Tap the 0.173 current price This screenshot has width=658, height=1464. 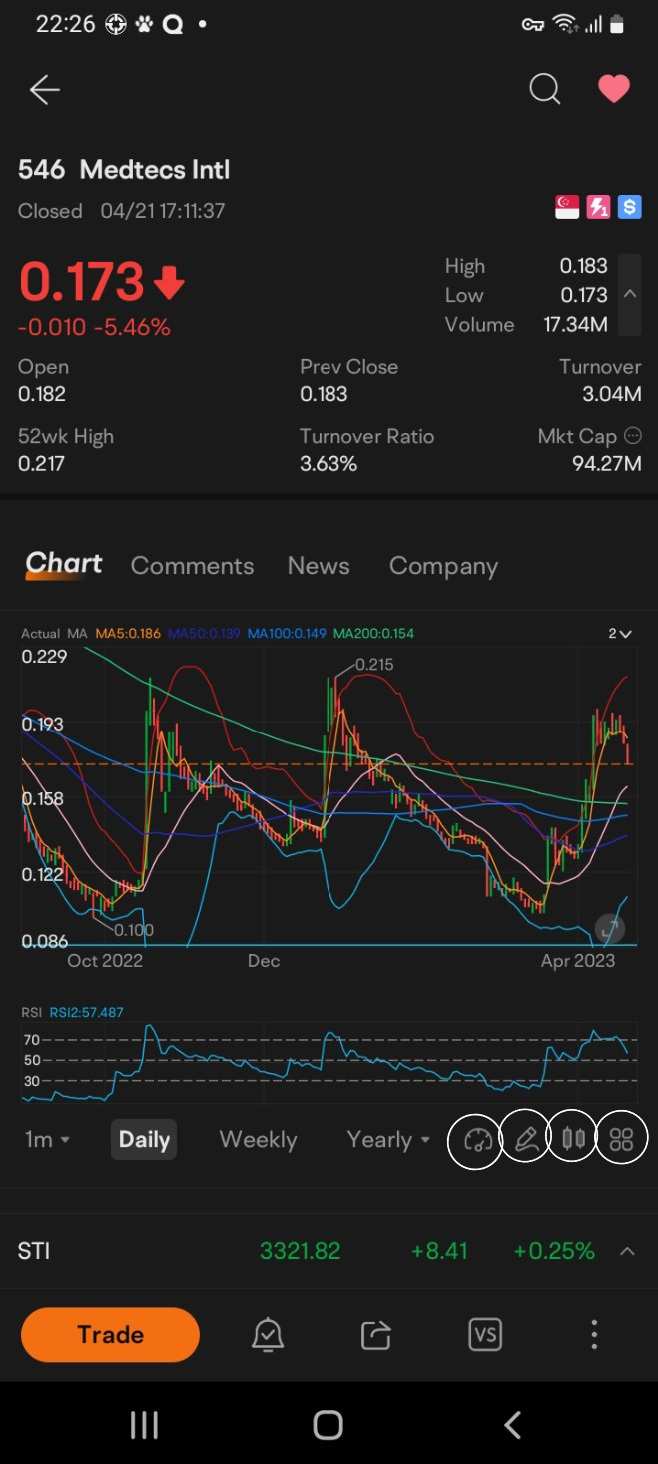pos(82,282)
